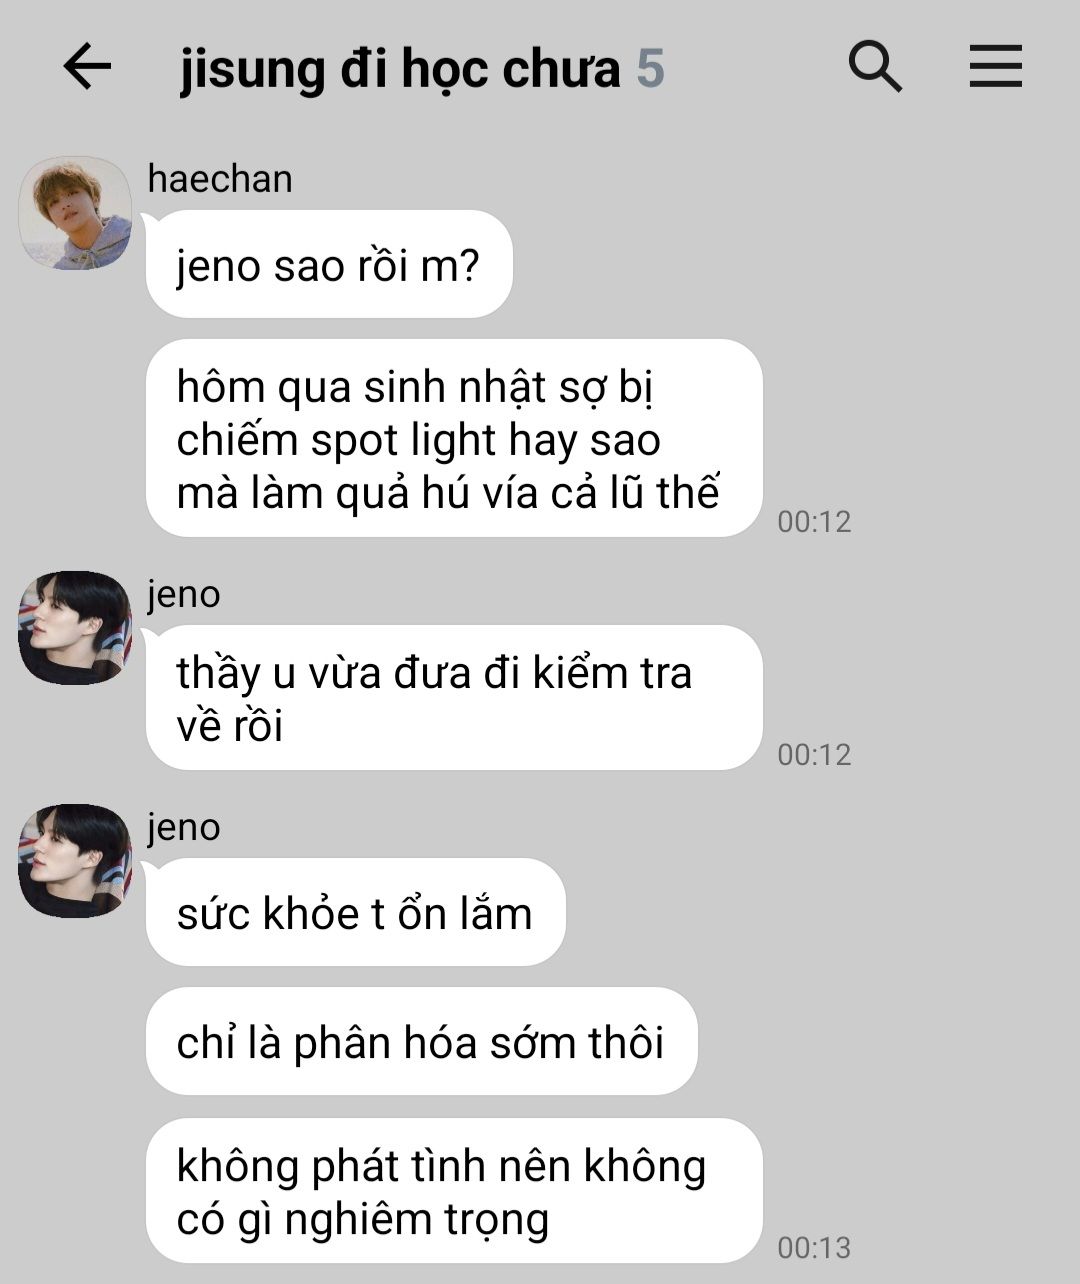This screenshot has height=1284, width=1080.
Task: Open the chat title 'jisung đi học chưa'
Action: (400, 69)
